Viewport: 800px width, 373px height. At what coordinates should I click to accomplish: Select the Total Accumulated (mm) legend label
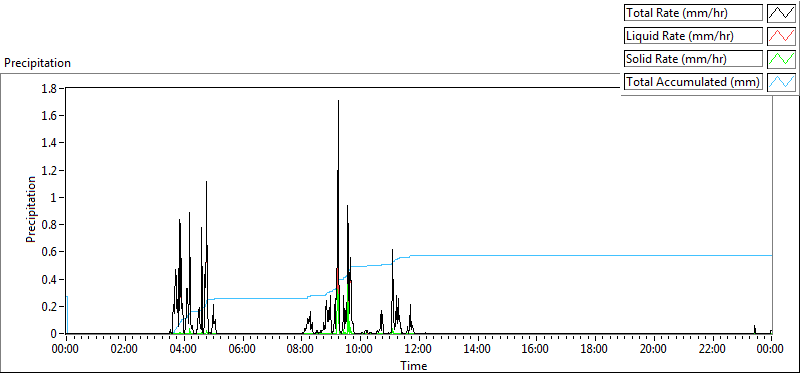click(x=693, y=82)
